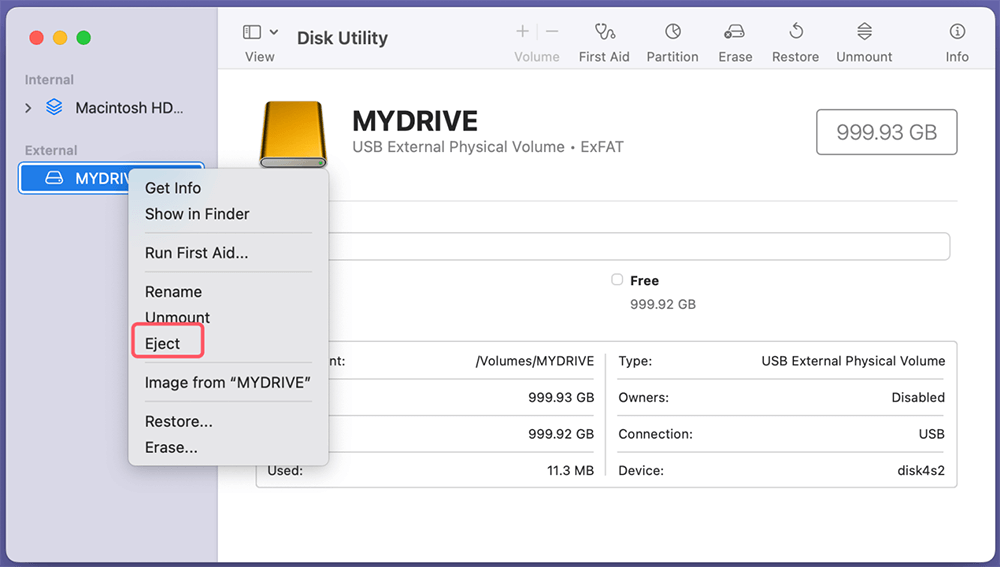Open the View sidebar dropdown

pyautogui.click(x=260, y=33)
